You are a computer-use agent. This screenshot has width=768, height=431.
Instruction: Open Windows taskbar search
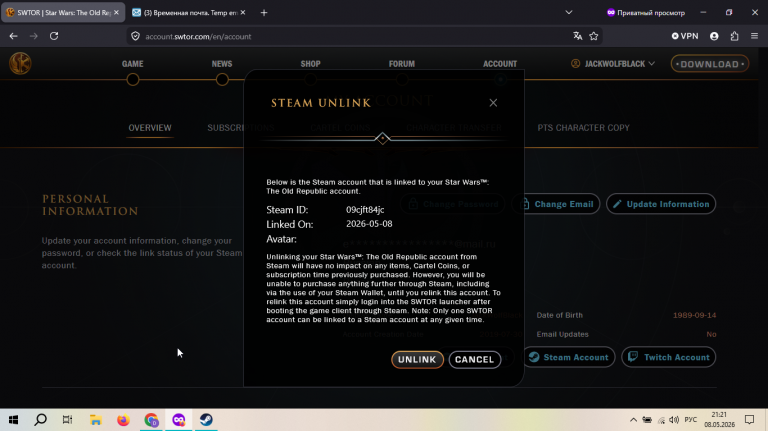coord(41,420)
